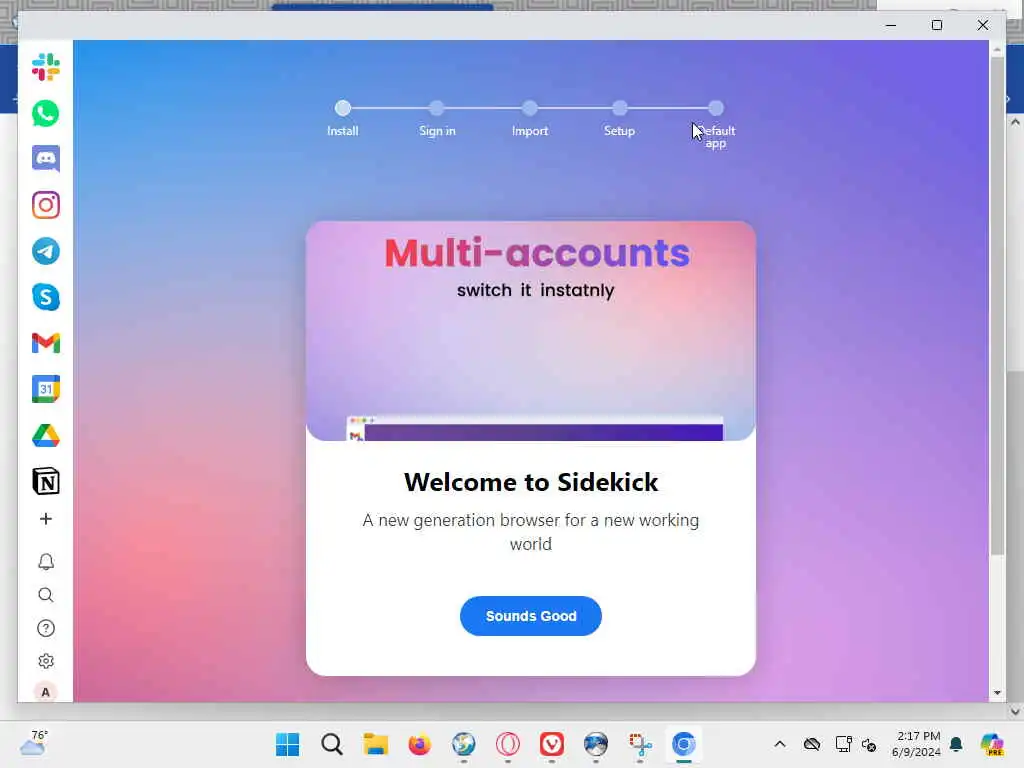Launch Notion from the sidebar
The height and width of the screenshot is (768, 1024).
[46, 481]
